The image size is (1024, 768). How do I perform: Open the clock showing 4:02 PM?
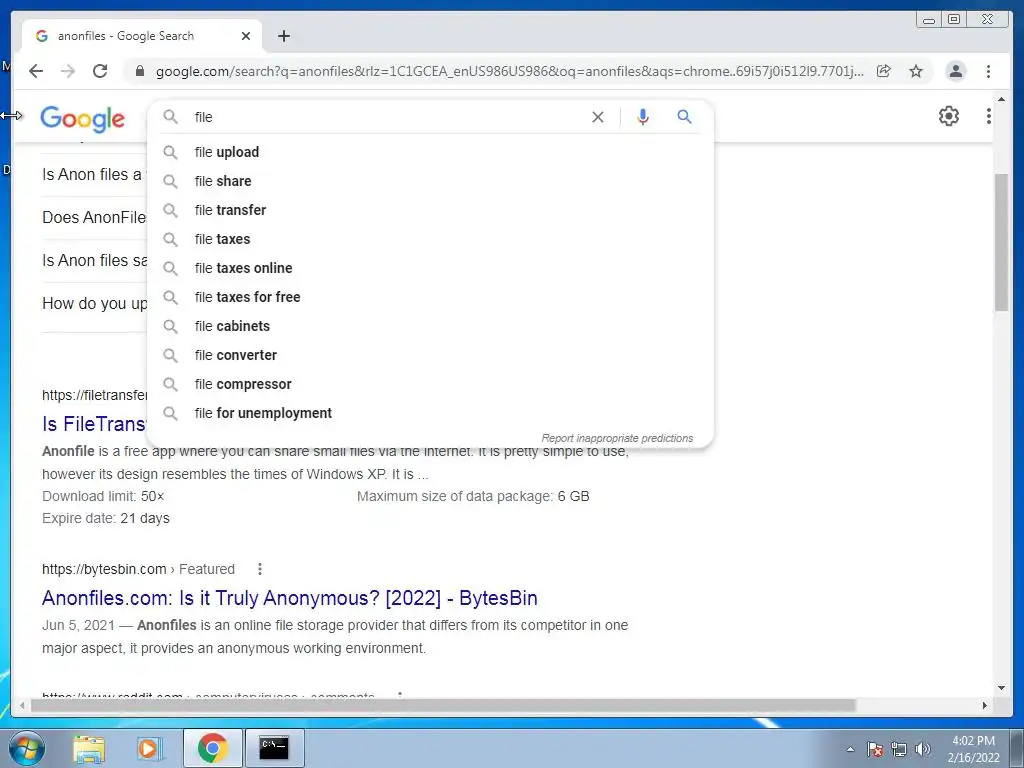[973, 749]
